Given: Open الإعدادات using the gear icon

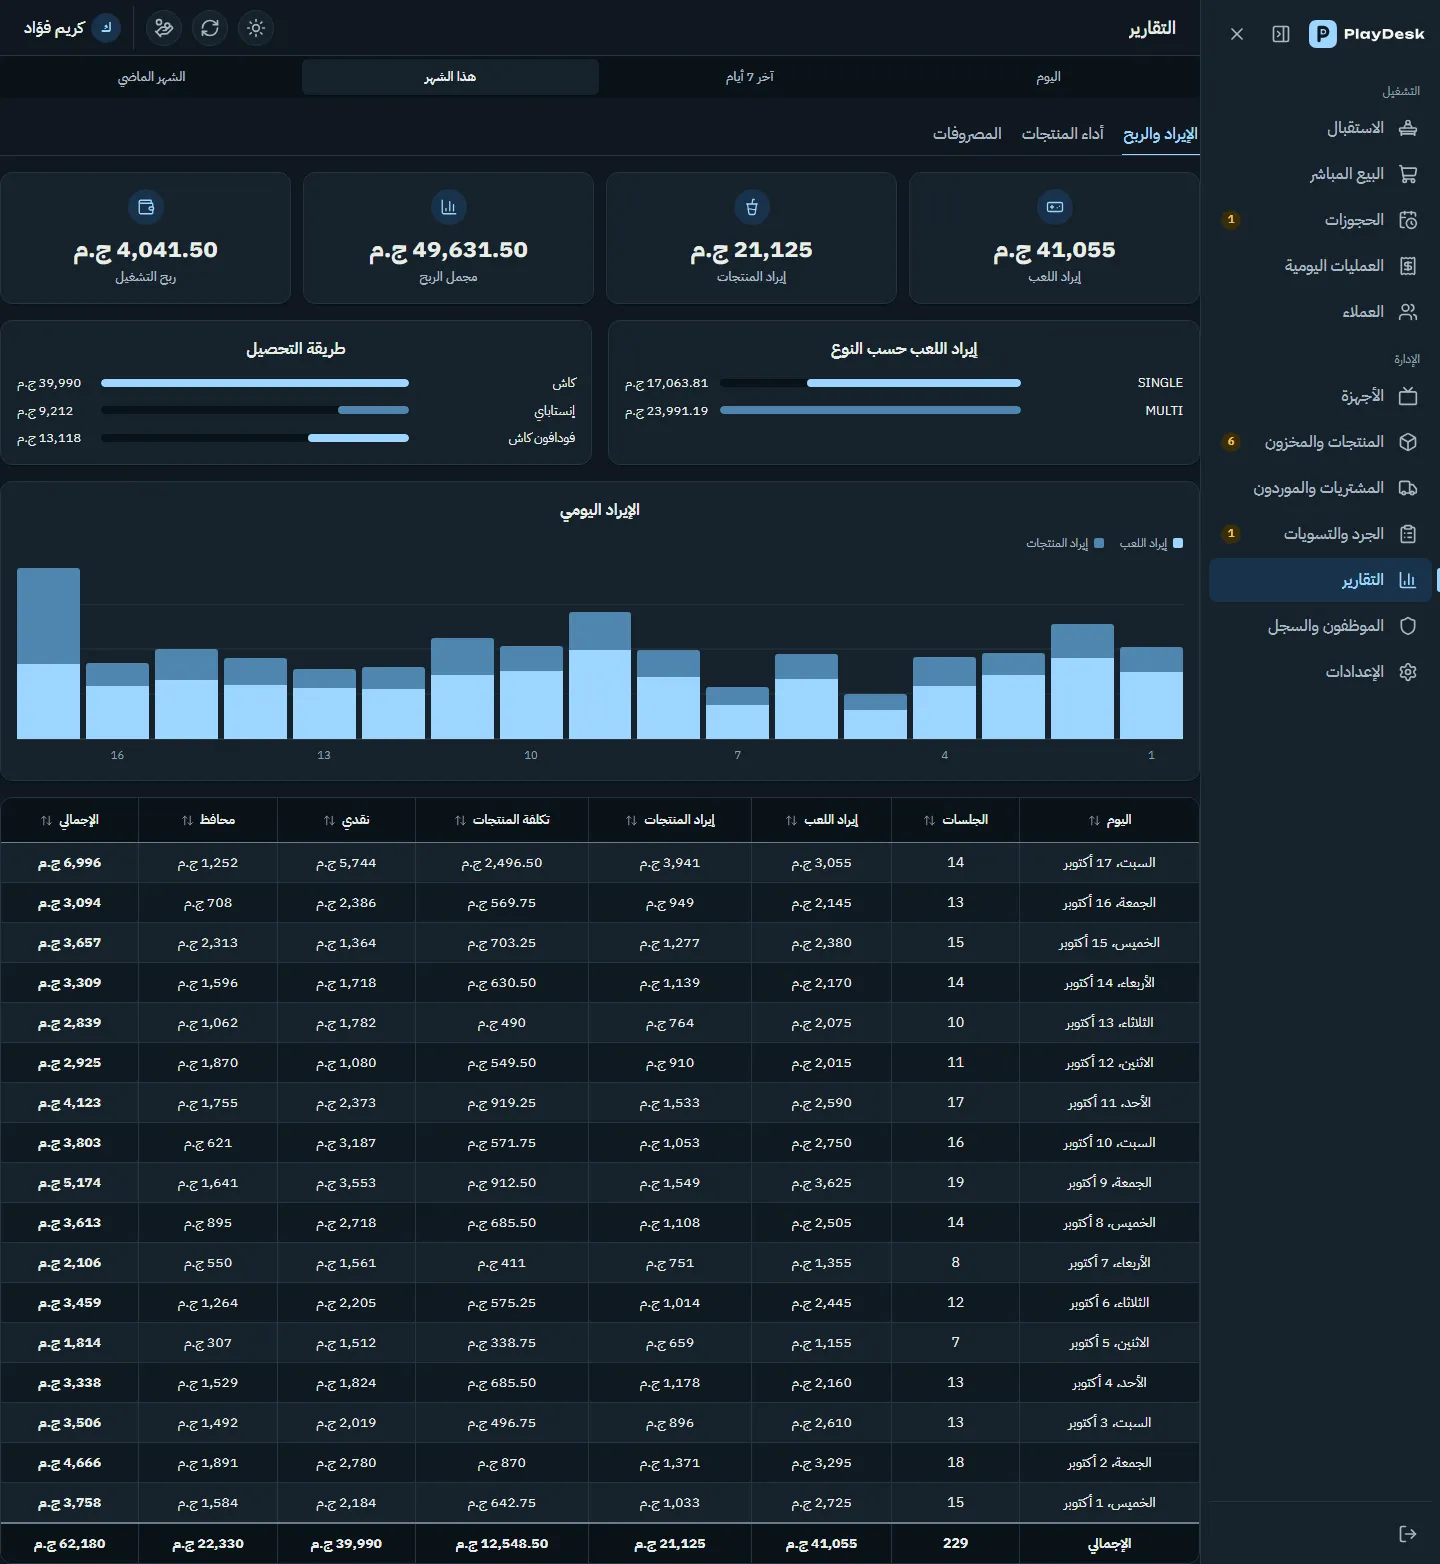Looking at the screenshot, I should [x=1408, y=672].
